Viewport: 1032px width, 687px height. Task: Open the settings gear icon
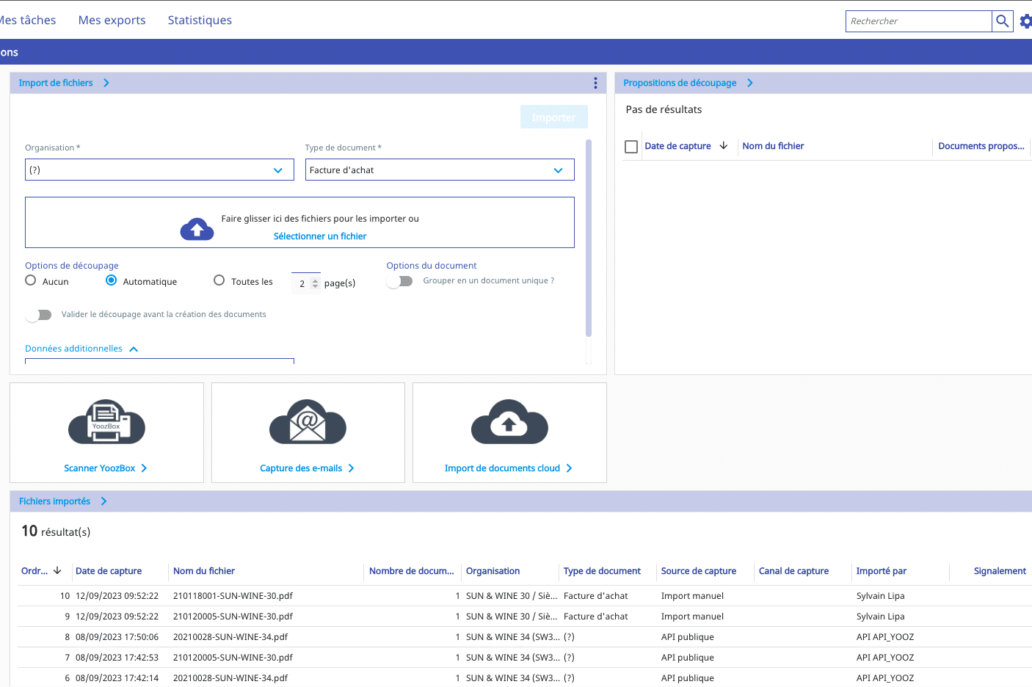(1025, 21)
